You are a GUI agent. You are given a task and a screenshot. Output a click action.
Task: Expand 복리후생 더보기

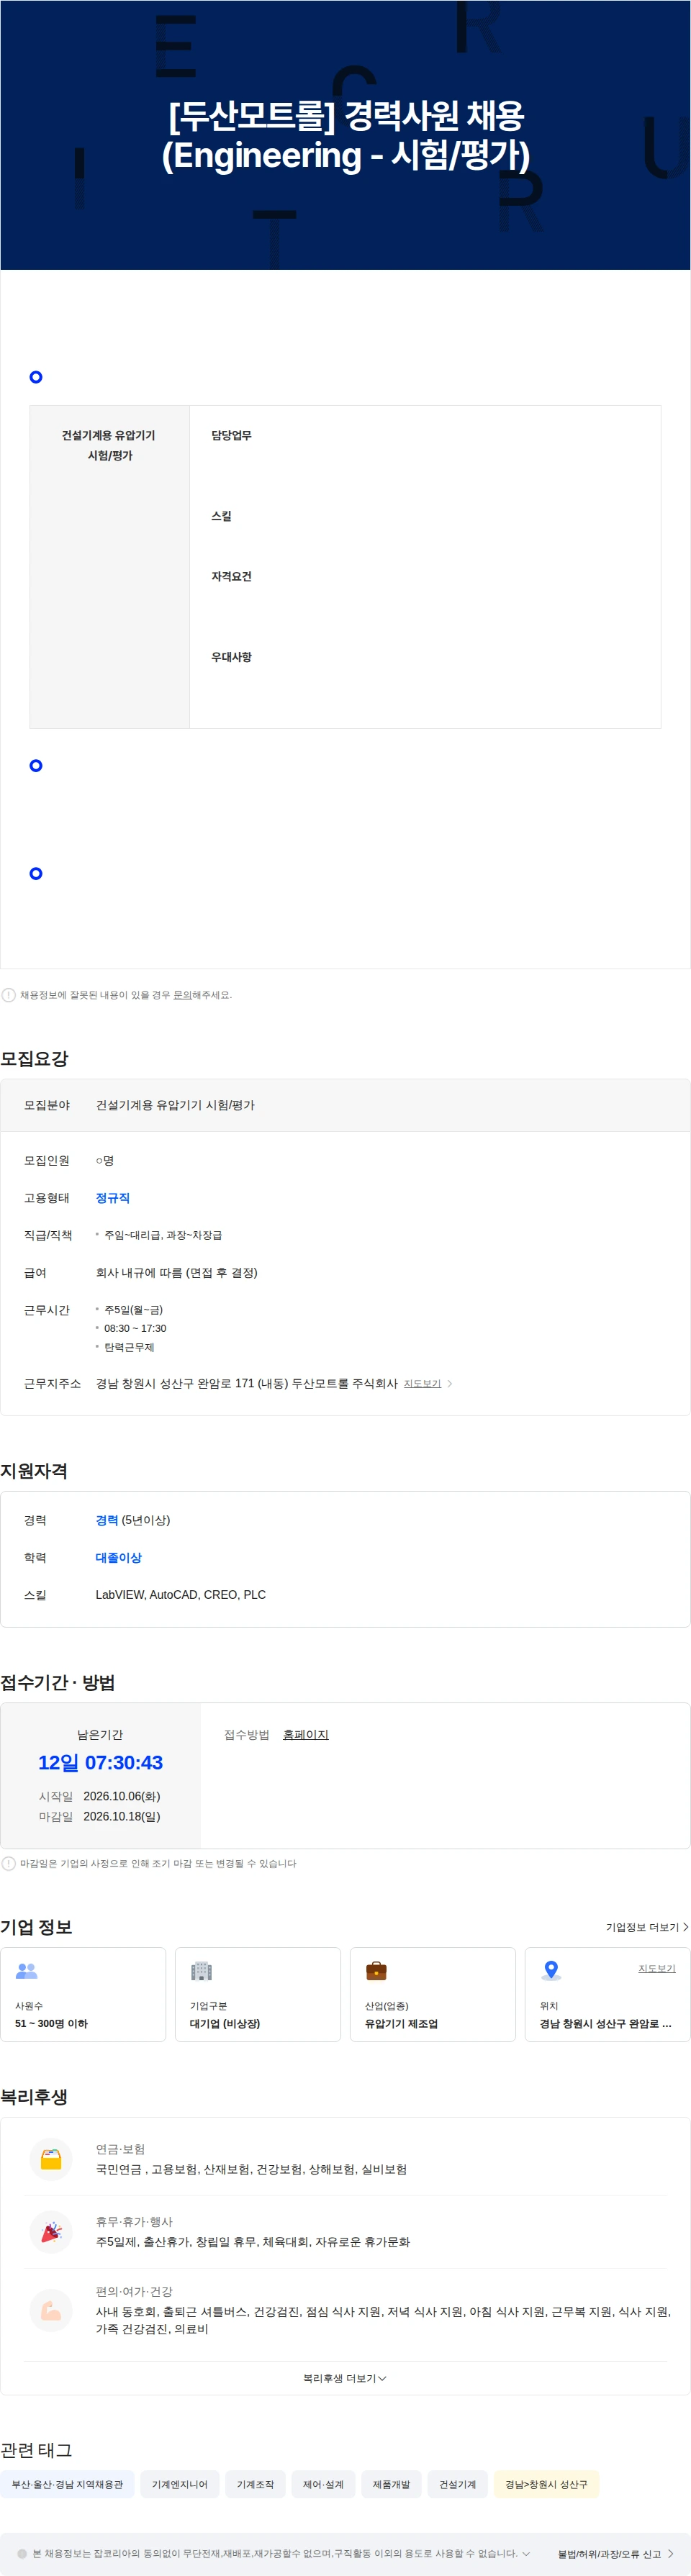pyautogui.click(x=345, y=2378)
